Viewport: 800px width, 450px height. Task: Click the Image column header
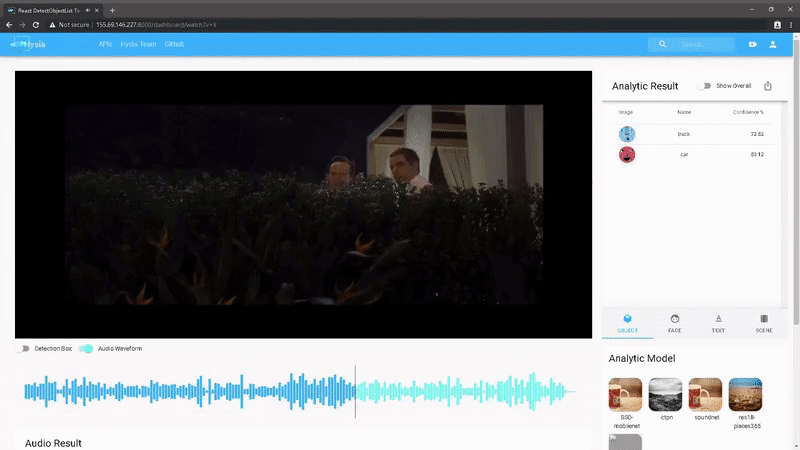coord(626,112)
